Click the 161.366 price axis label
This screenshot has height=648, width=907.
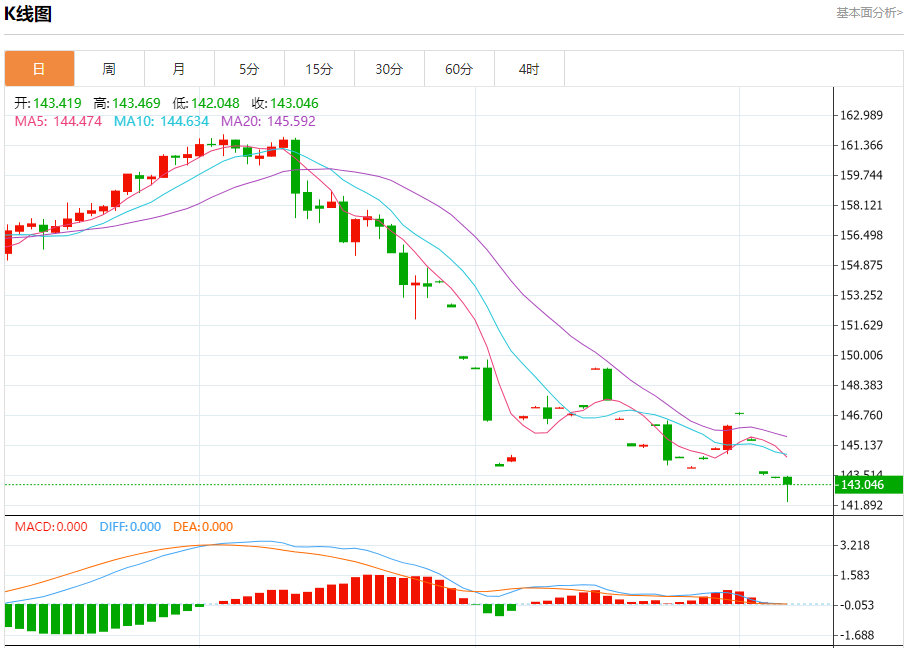point(861,145)
